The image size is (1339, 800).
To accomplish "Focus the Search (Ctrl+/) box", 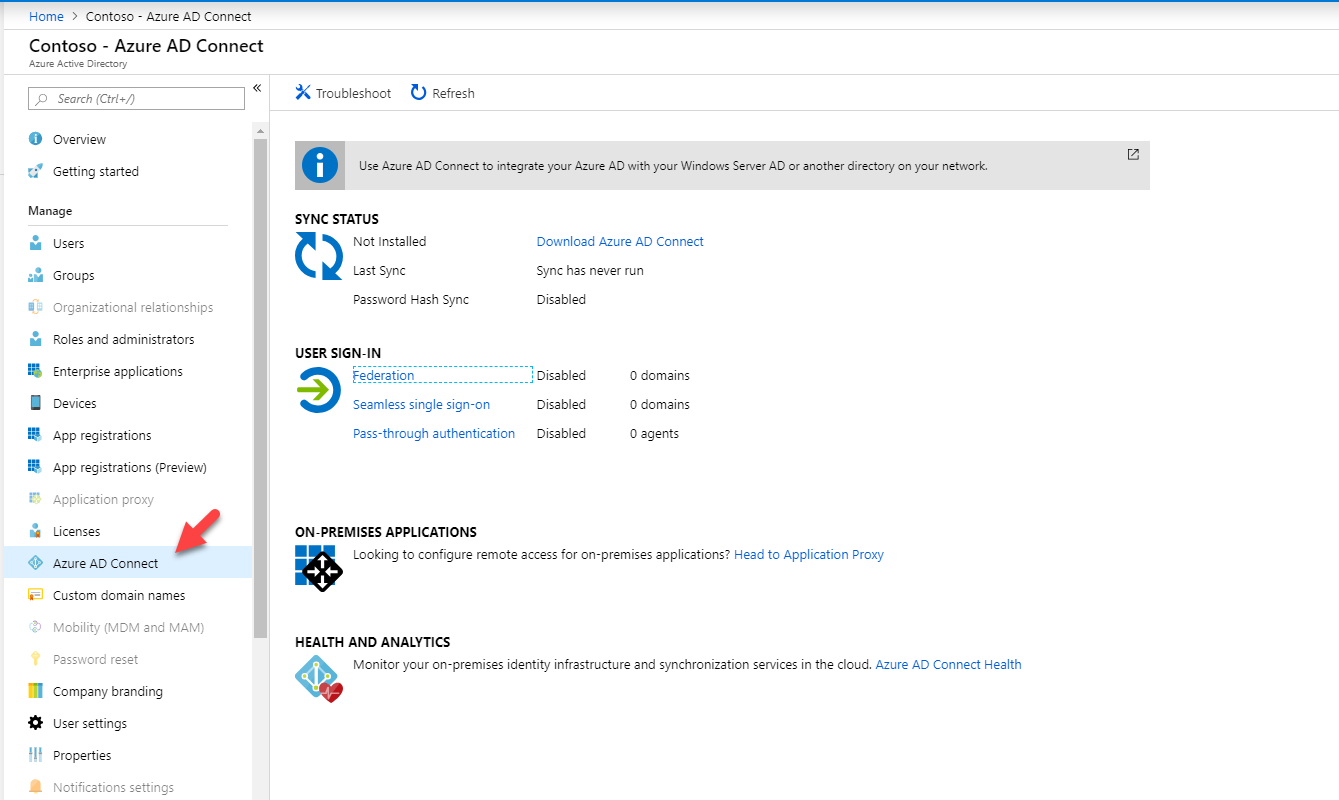I will (136, 99).
